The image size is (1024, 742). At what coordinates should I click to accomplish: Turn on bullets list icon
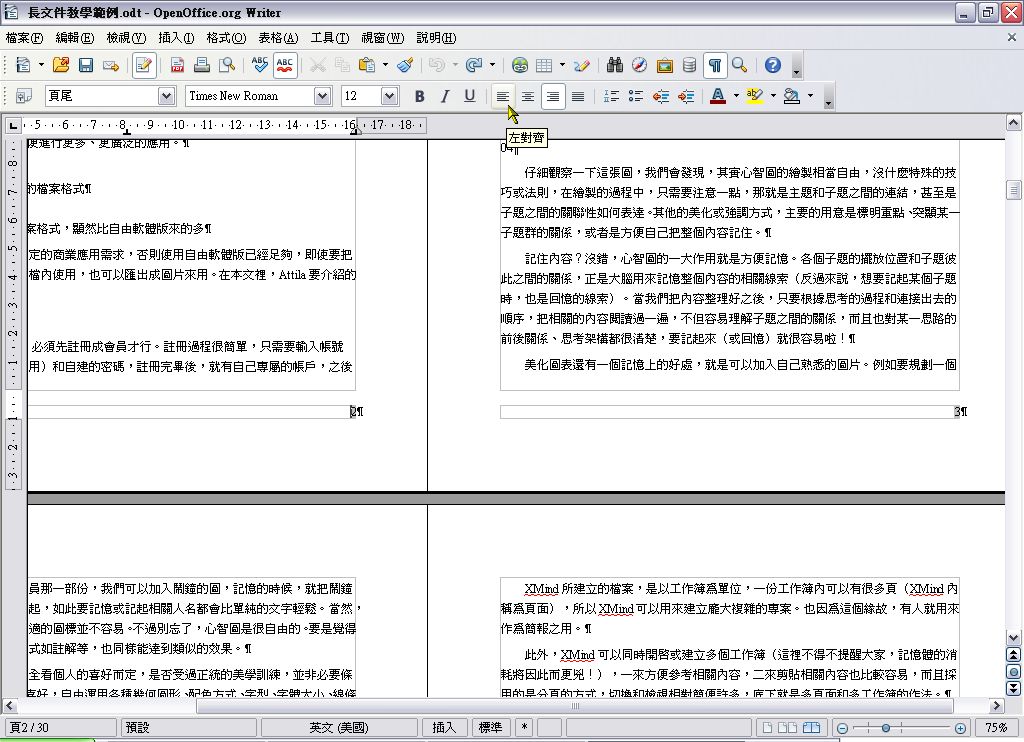635,96
